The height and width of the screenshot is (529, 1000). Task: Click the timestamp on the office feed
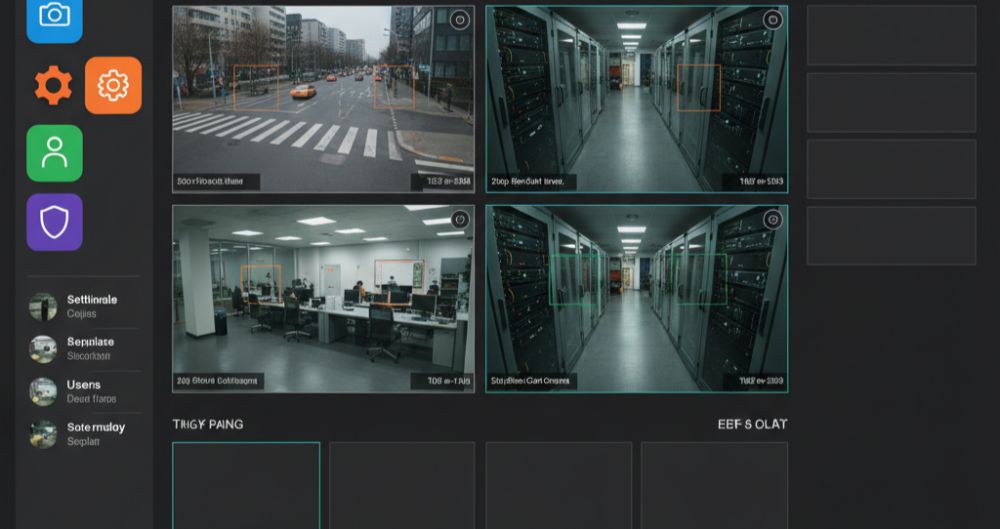[442, 382]
